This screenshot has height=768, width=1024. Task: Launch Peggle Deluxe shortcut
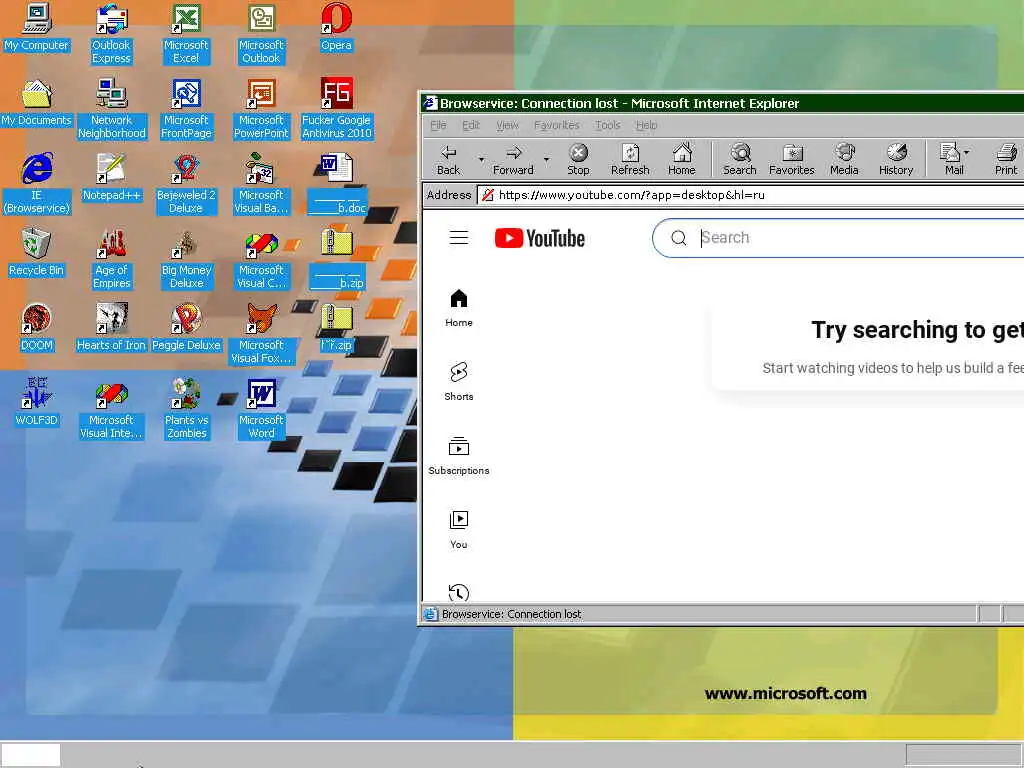pyautogui.click(x=186, y=327)
